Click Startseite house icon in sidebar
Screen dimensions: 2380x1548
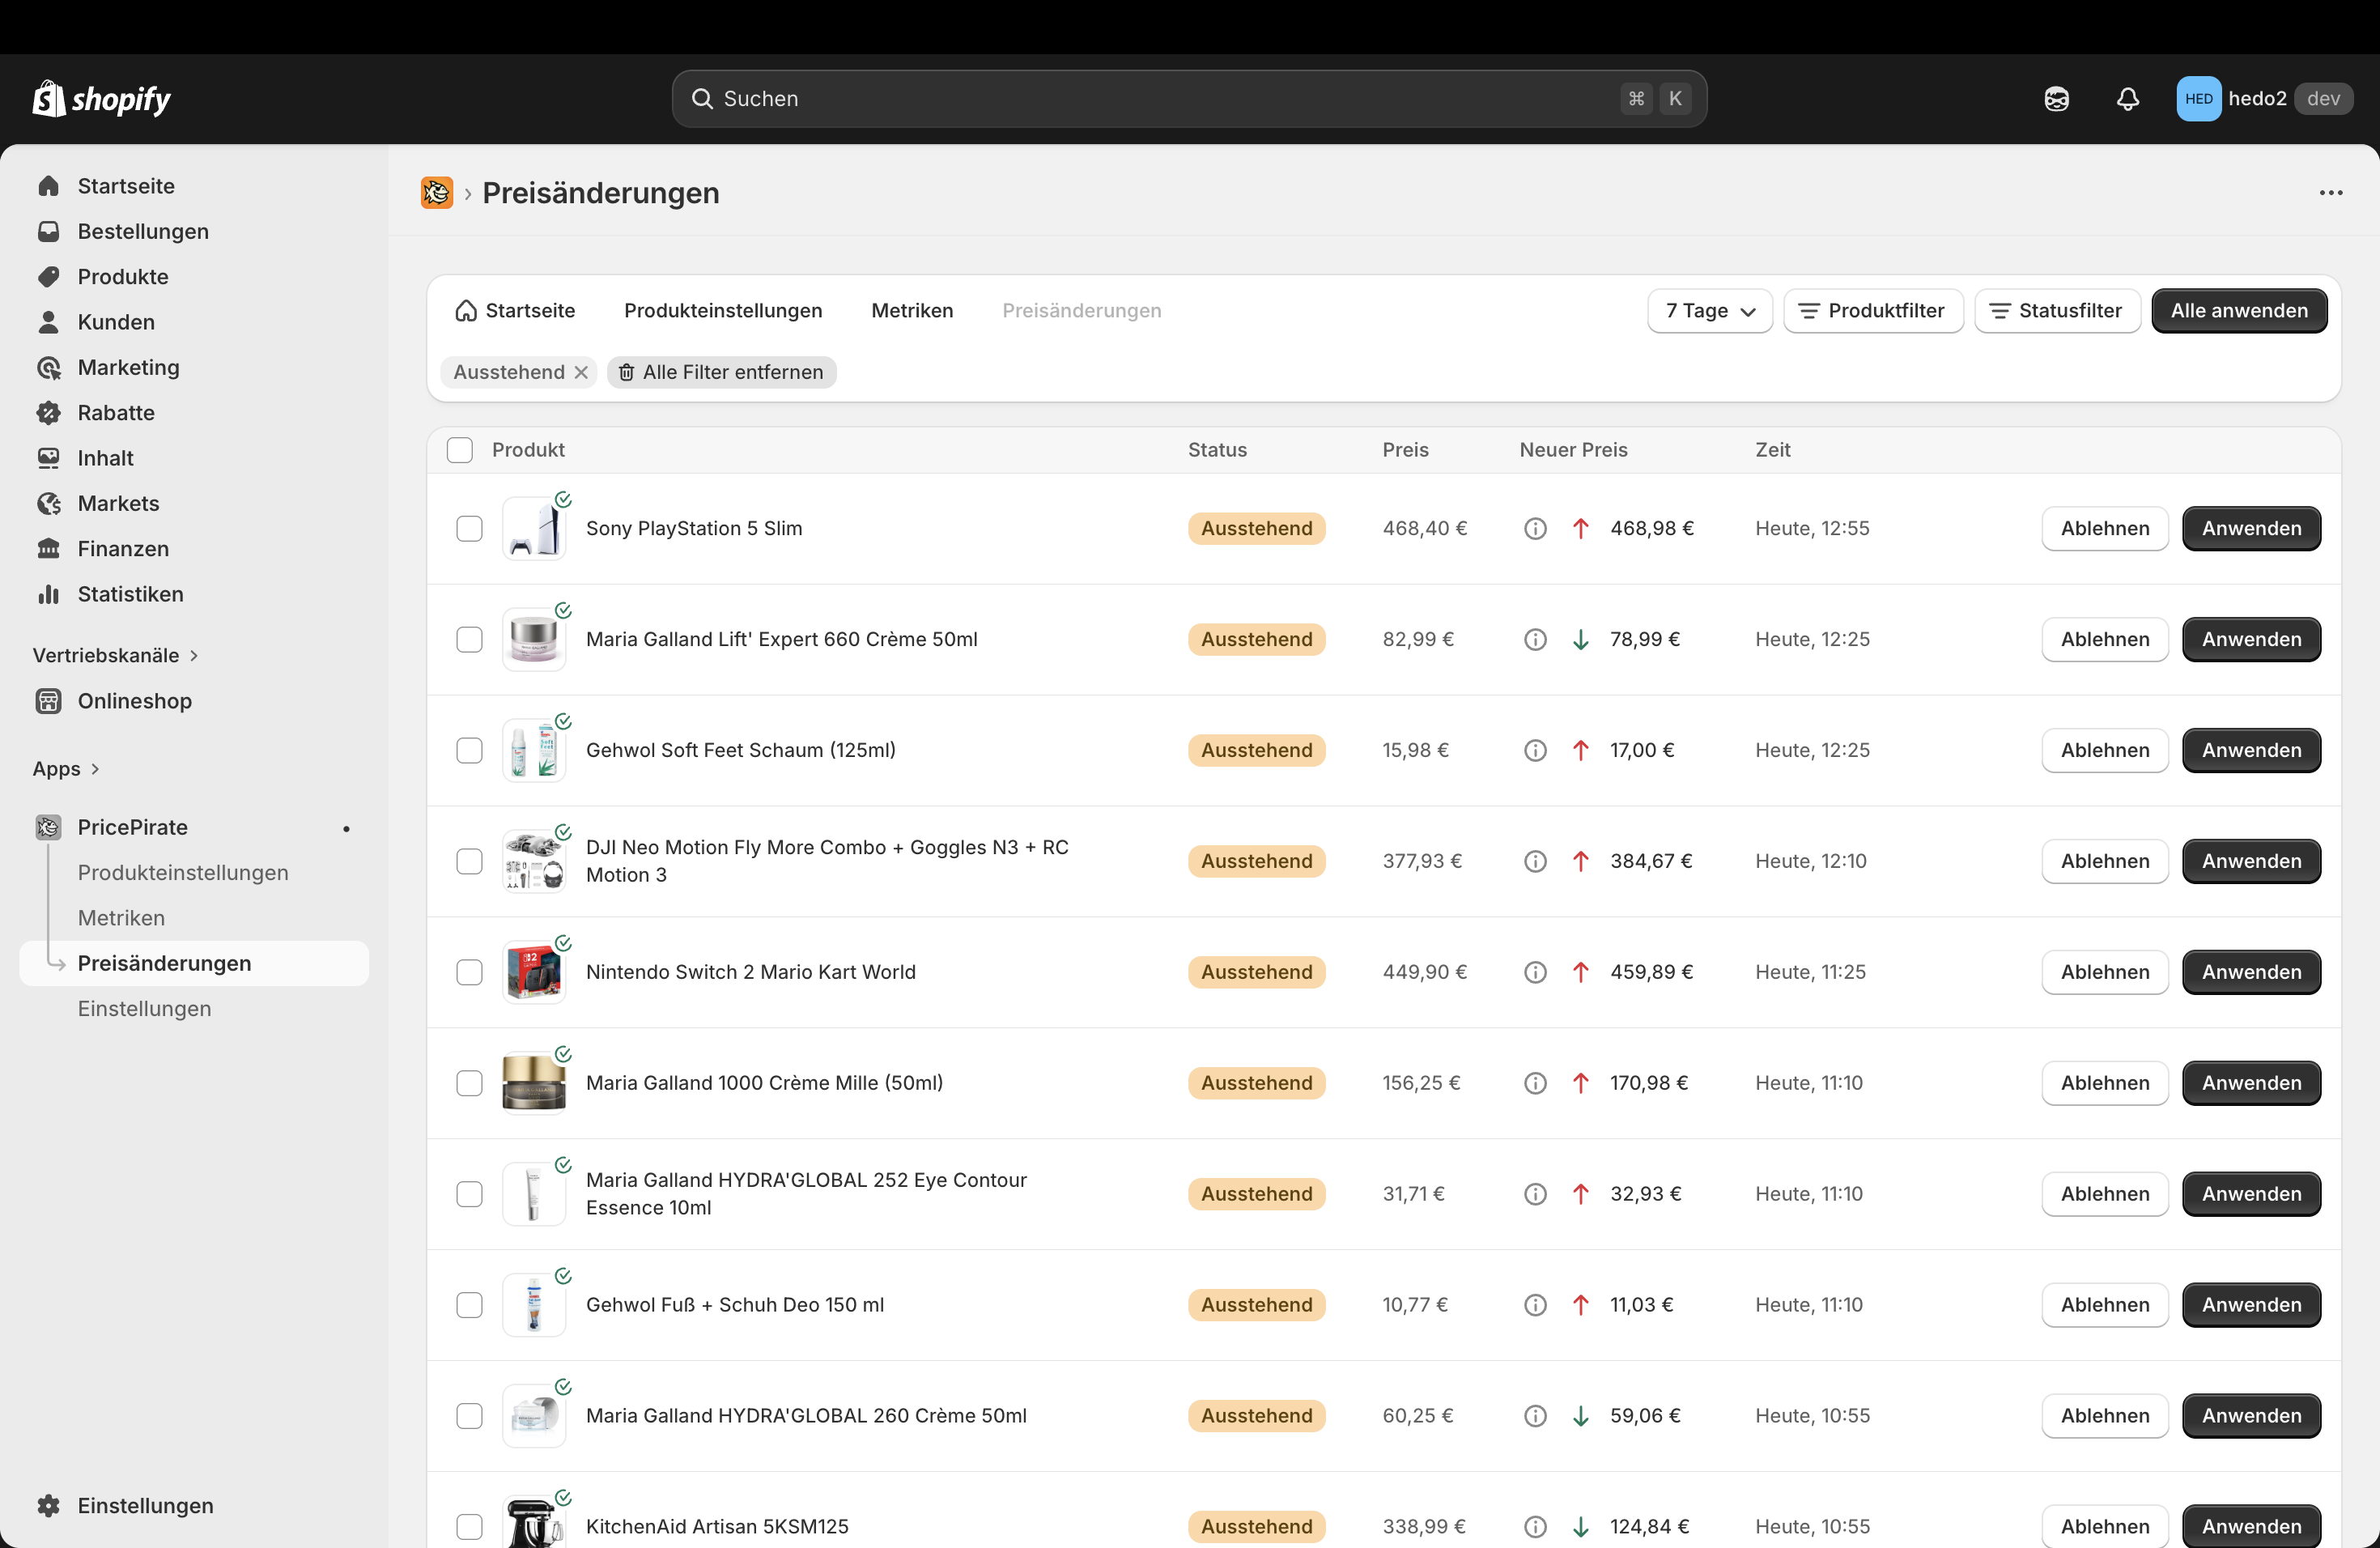pos(48,186)
